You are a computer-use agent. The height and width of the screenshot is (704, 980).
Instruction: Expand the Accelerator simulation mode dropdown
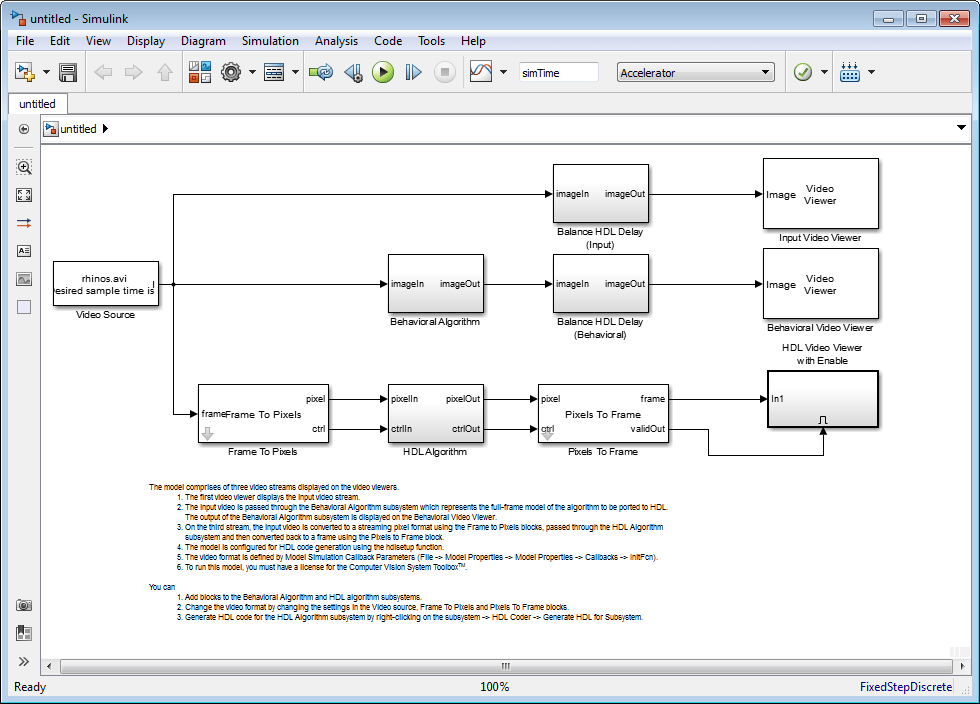(x=696, y=73)
